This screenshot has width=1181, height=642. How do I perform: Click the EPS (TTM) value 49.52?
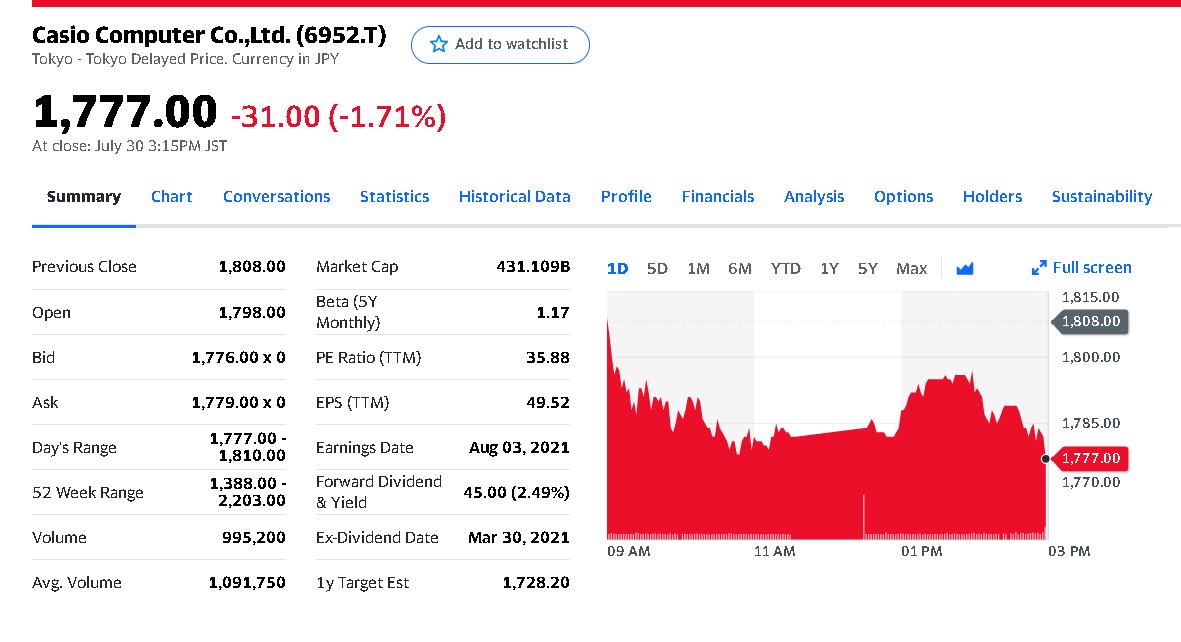548,403
